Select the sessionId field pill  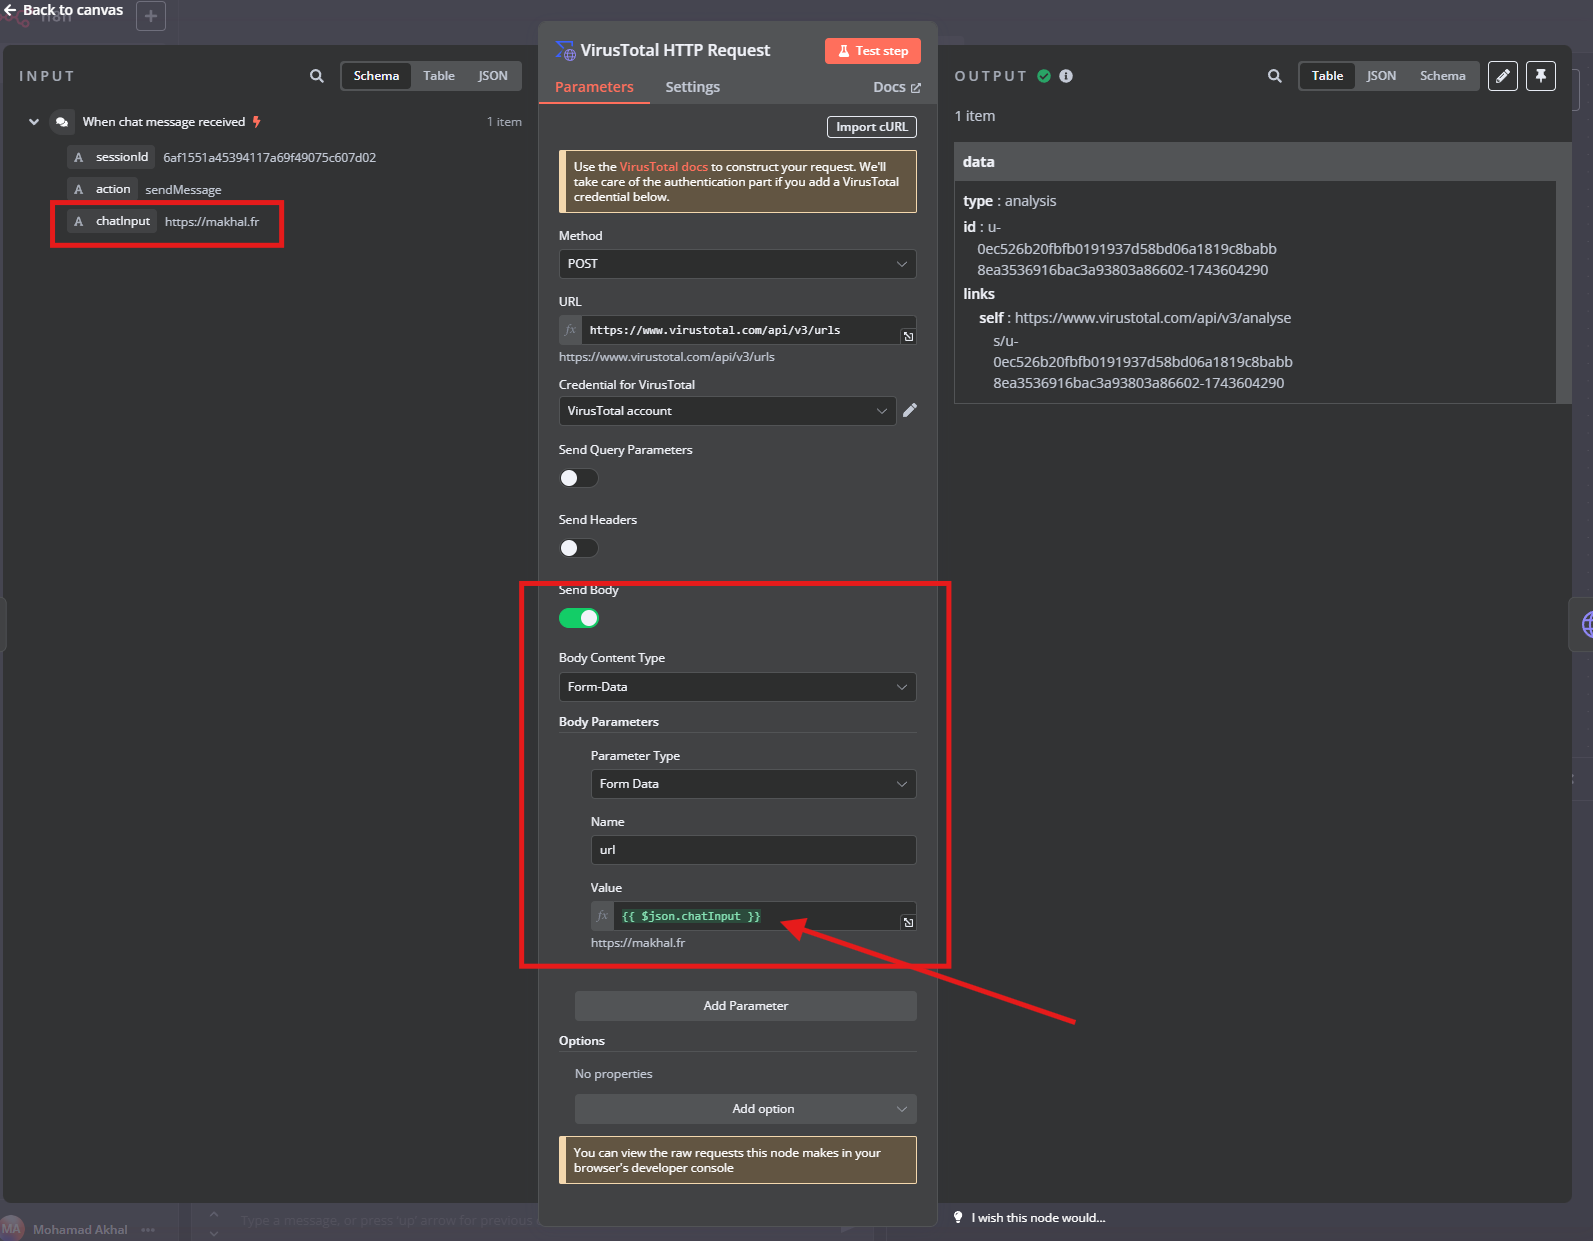coord(111,157)
